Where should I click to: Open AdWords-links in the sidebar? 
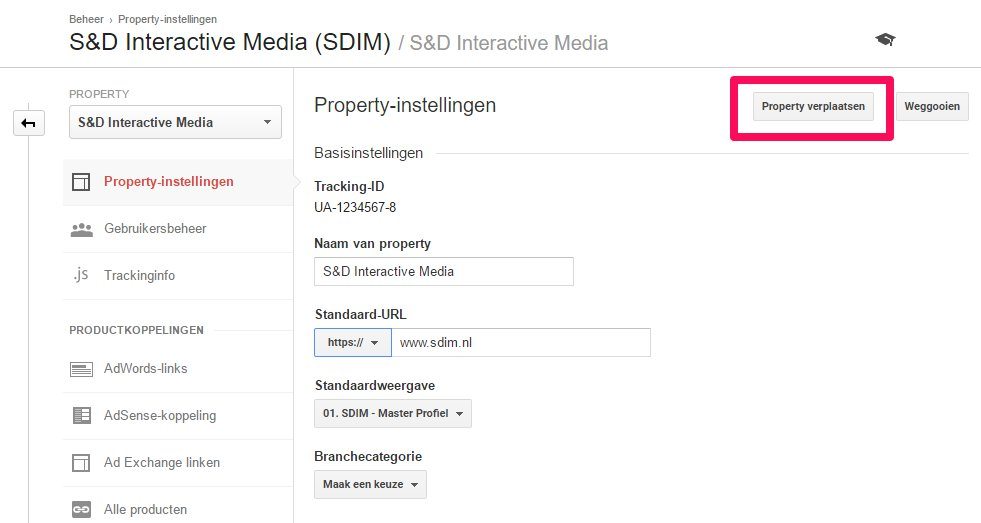click(178, 369)
